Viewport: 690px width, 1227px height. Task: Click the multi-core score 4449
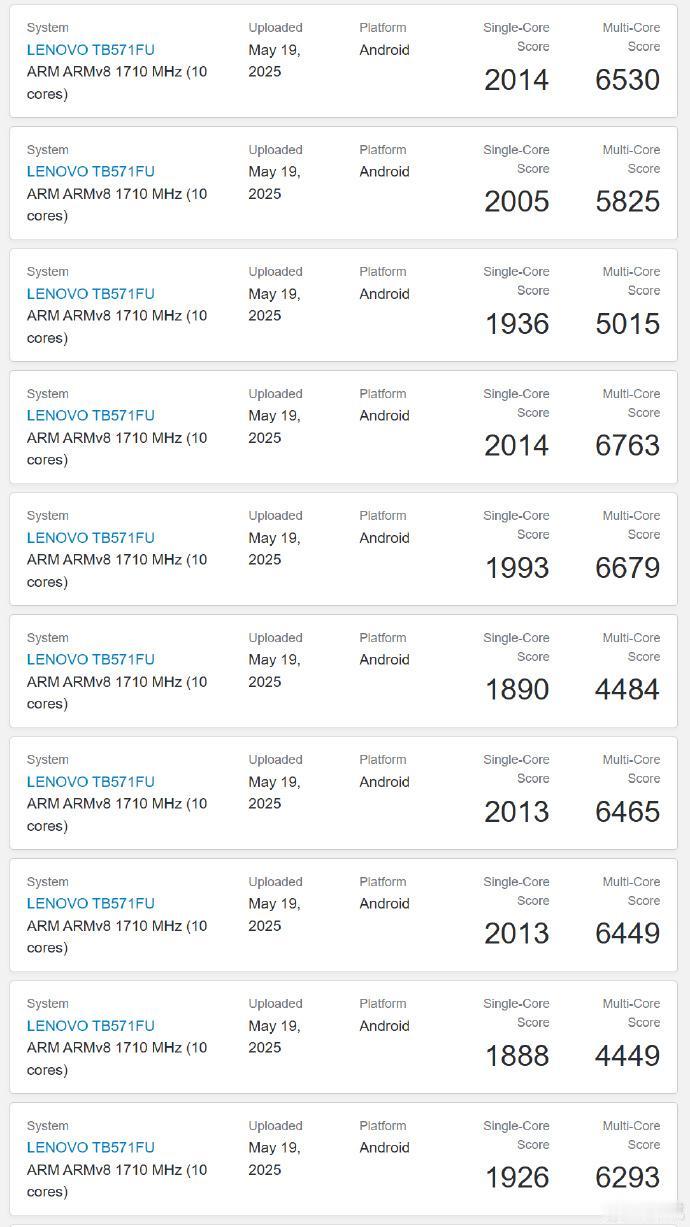(x=628, y=1056)
